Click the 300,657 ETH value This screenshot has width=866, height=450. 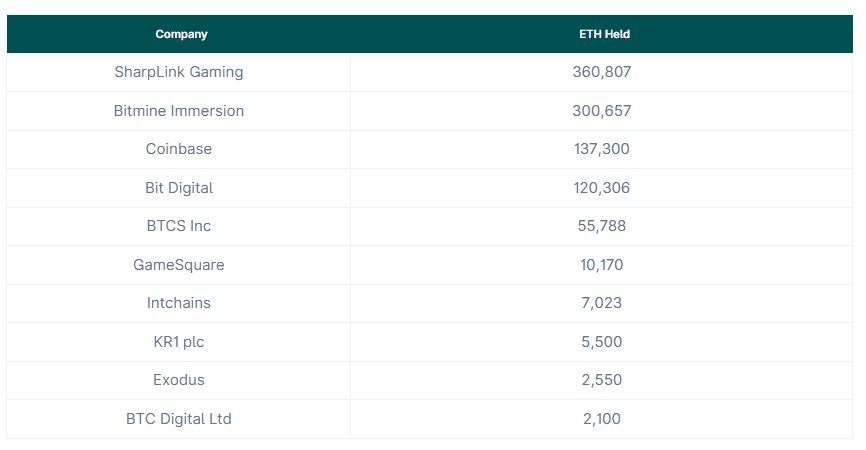[602, 111]
